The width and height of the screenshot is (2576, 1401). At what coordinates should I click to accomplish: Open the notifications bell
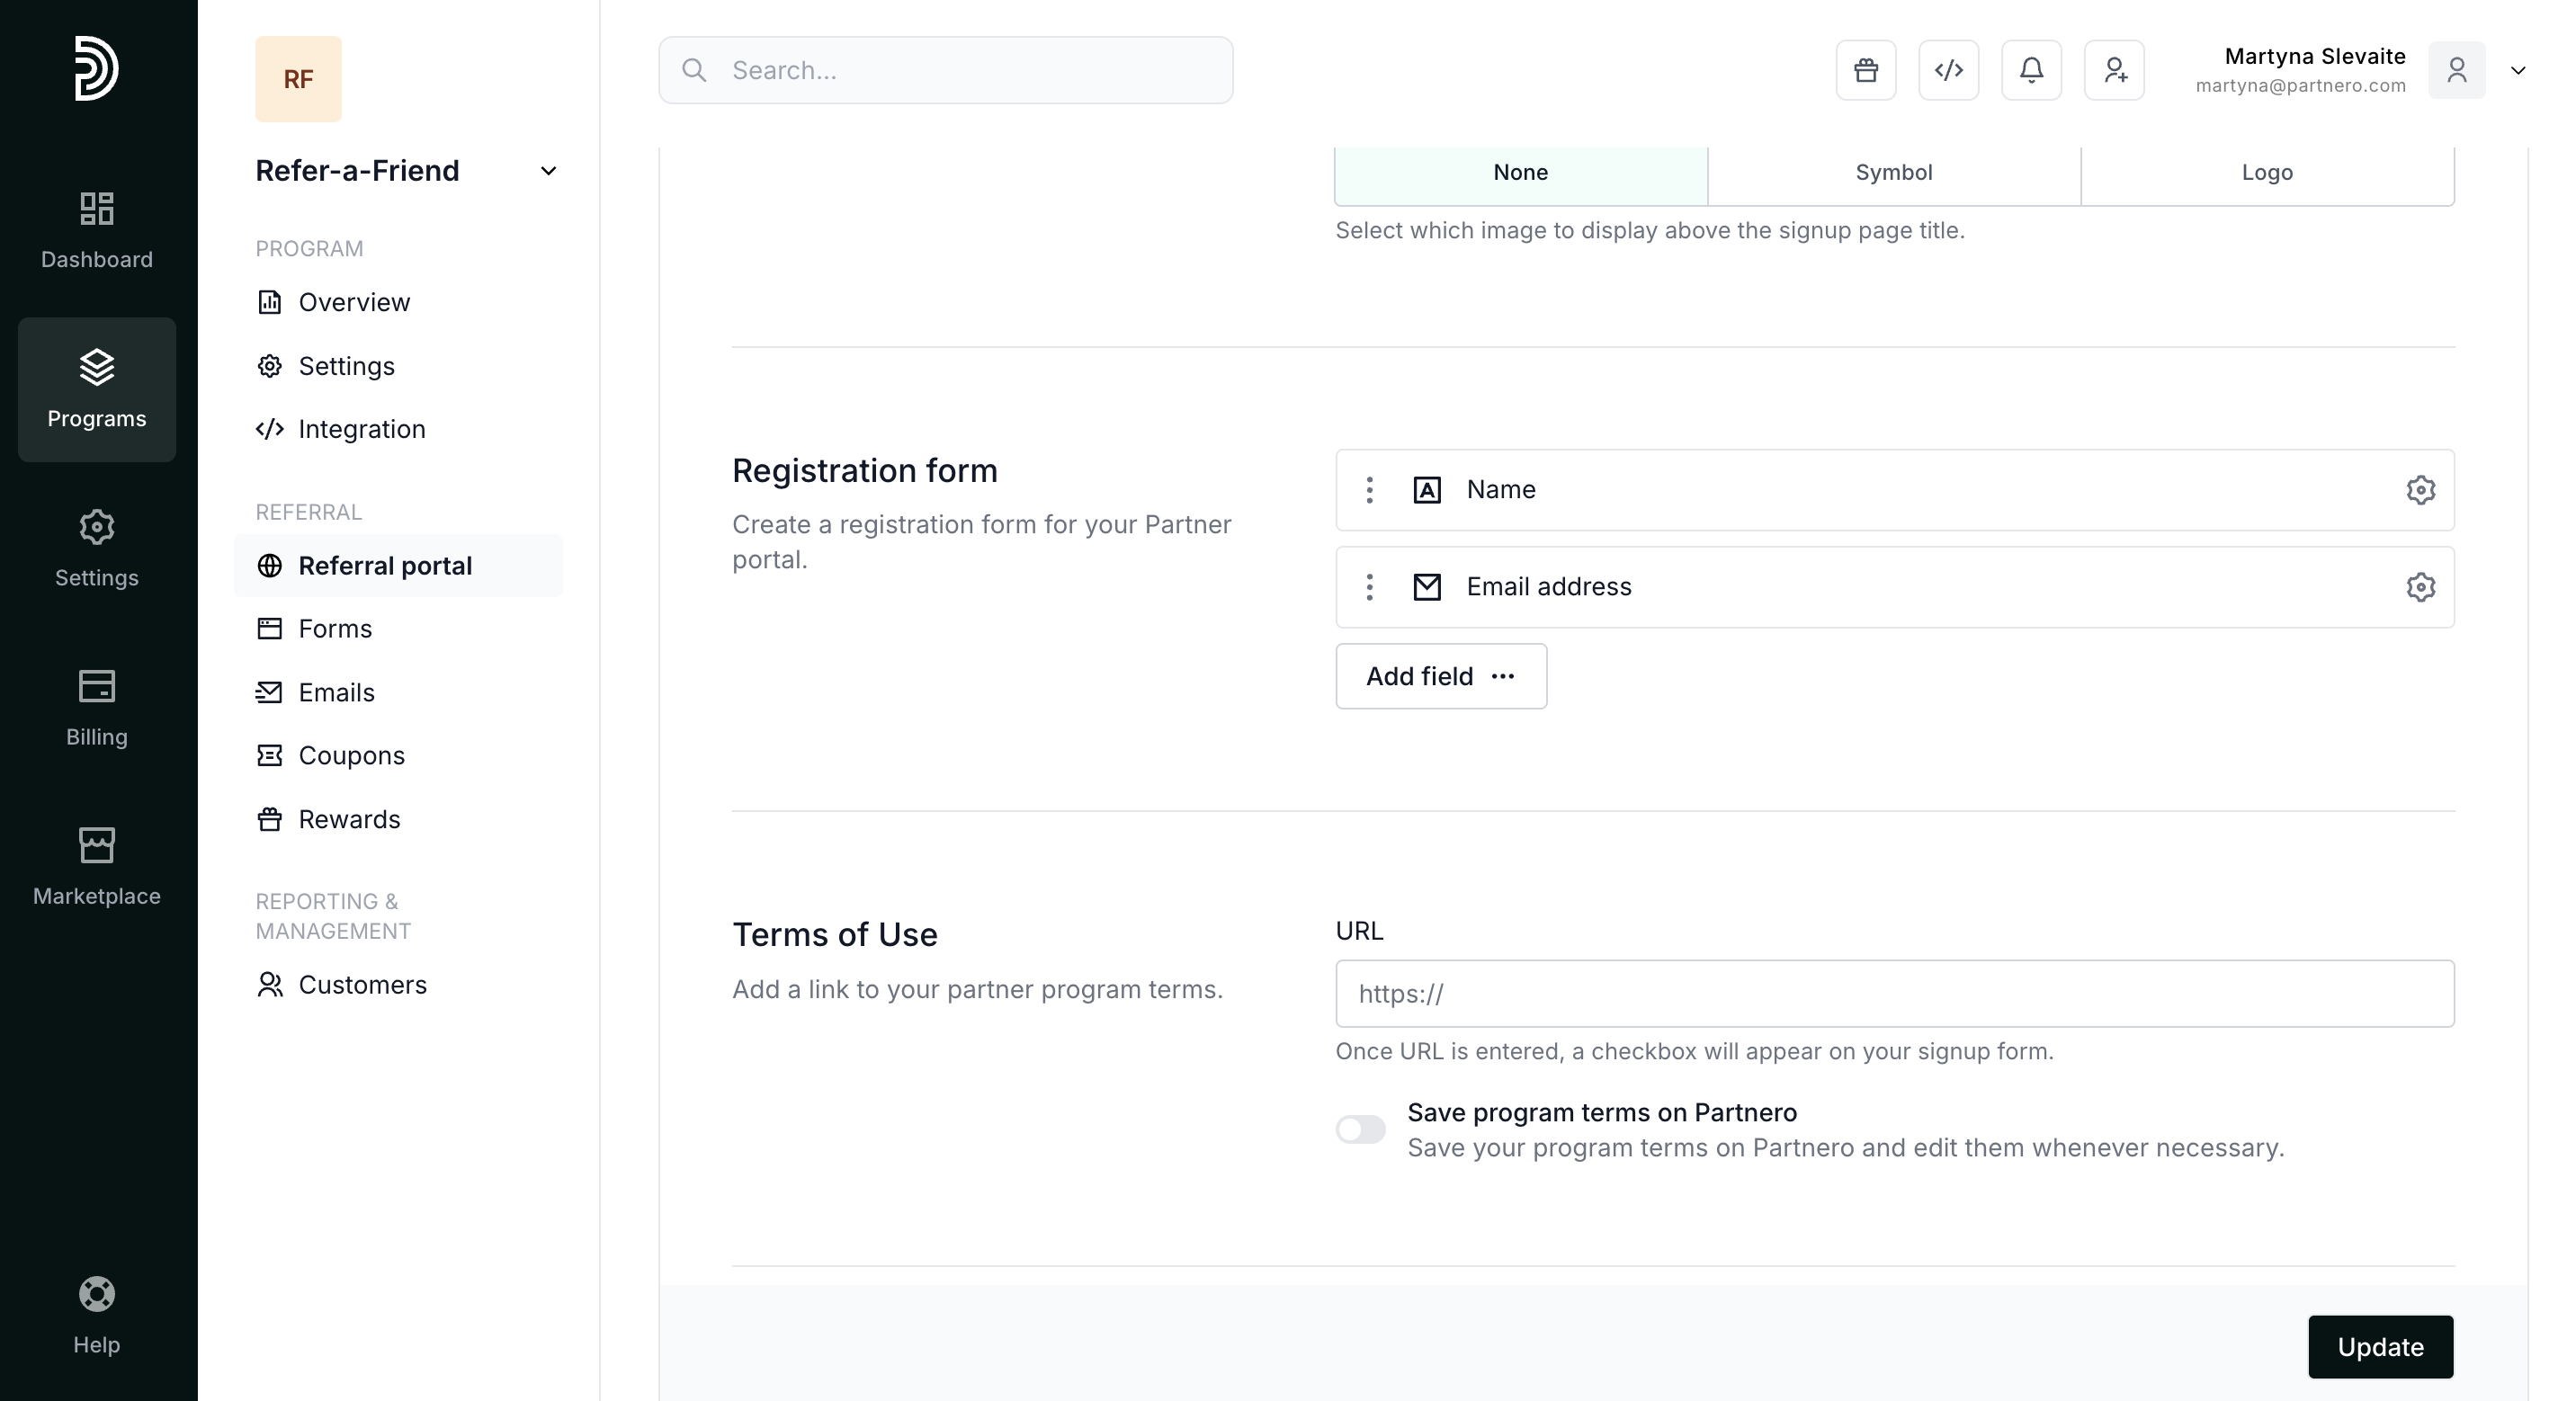2031,70
